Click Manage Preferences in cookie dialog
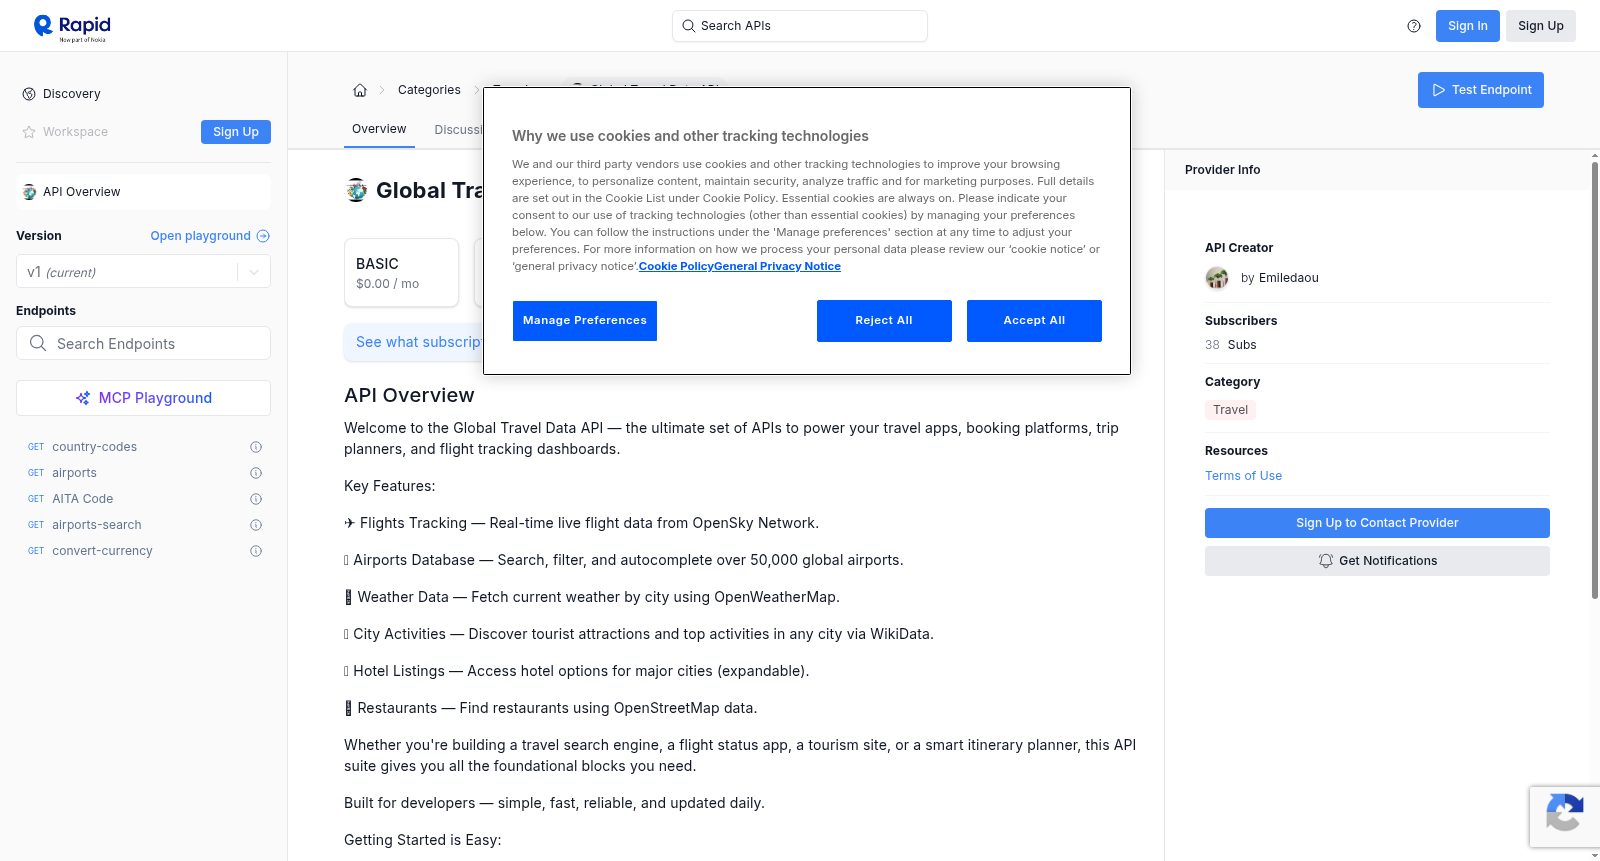Screen dimensions: 1600x861 click(585, 321)
